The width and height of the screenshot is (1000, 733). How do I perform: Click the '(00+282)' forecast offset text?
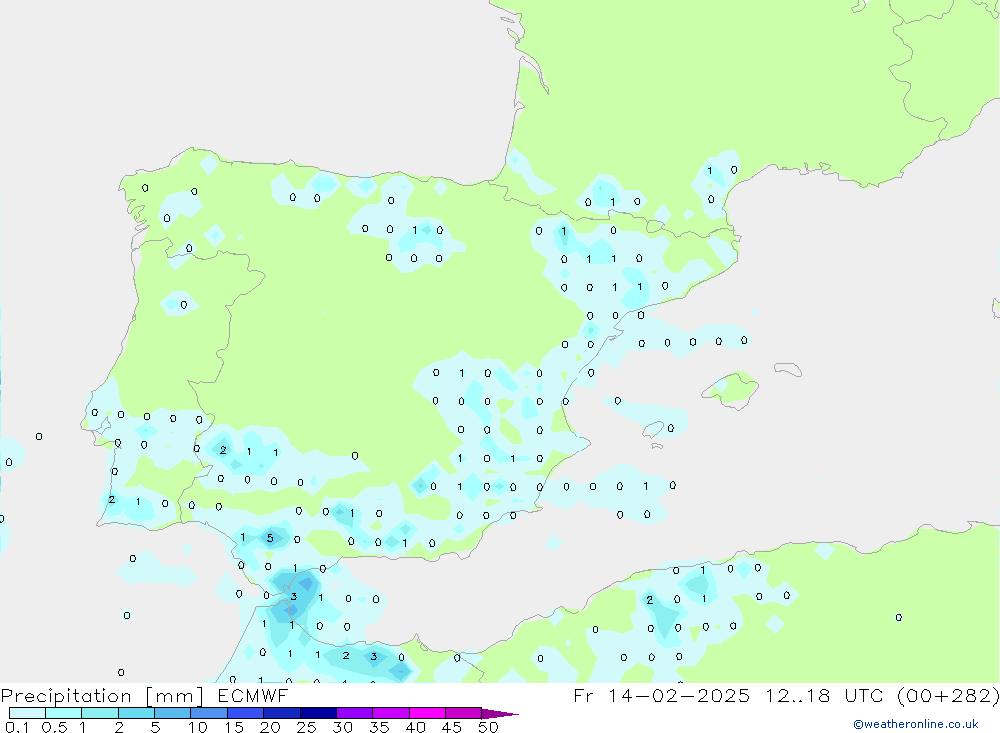pos(948,695)
